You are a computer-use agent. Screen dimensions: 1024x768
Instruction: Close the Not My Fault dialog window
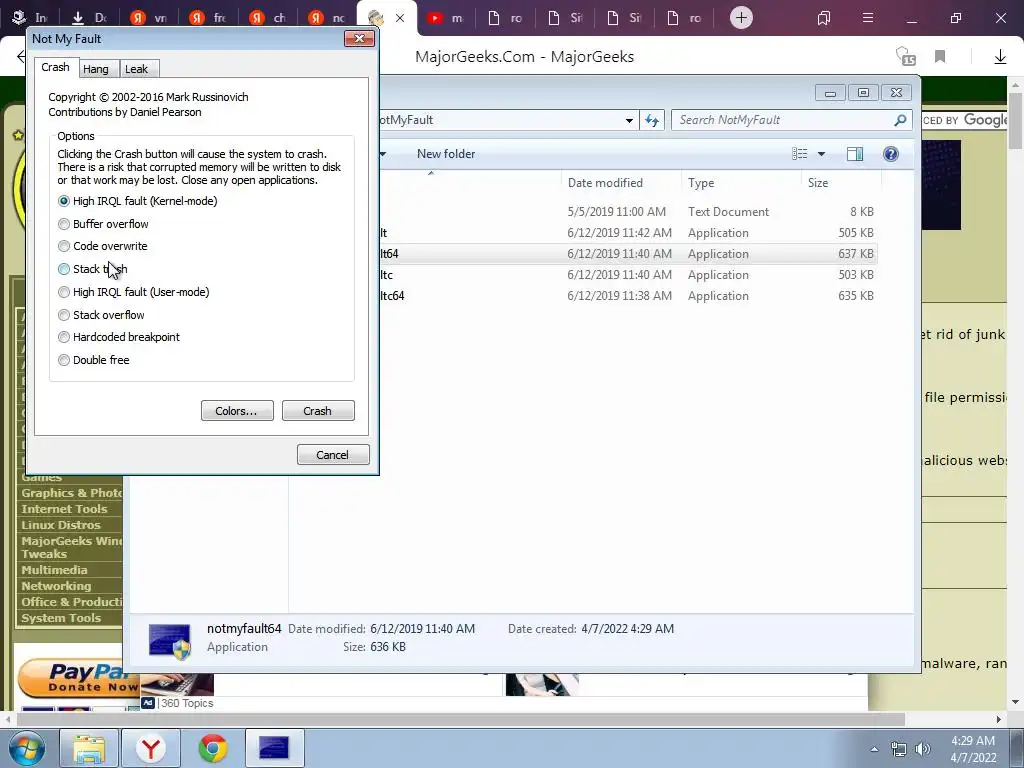pos(359,39)
